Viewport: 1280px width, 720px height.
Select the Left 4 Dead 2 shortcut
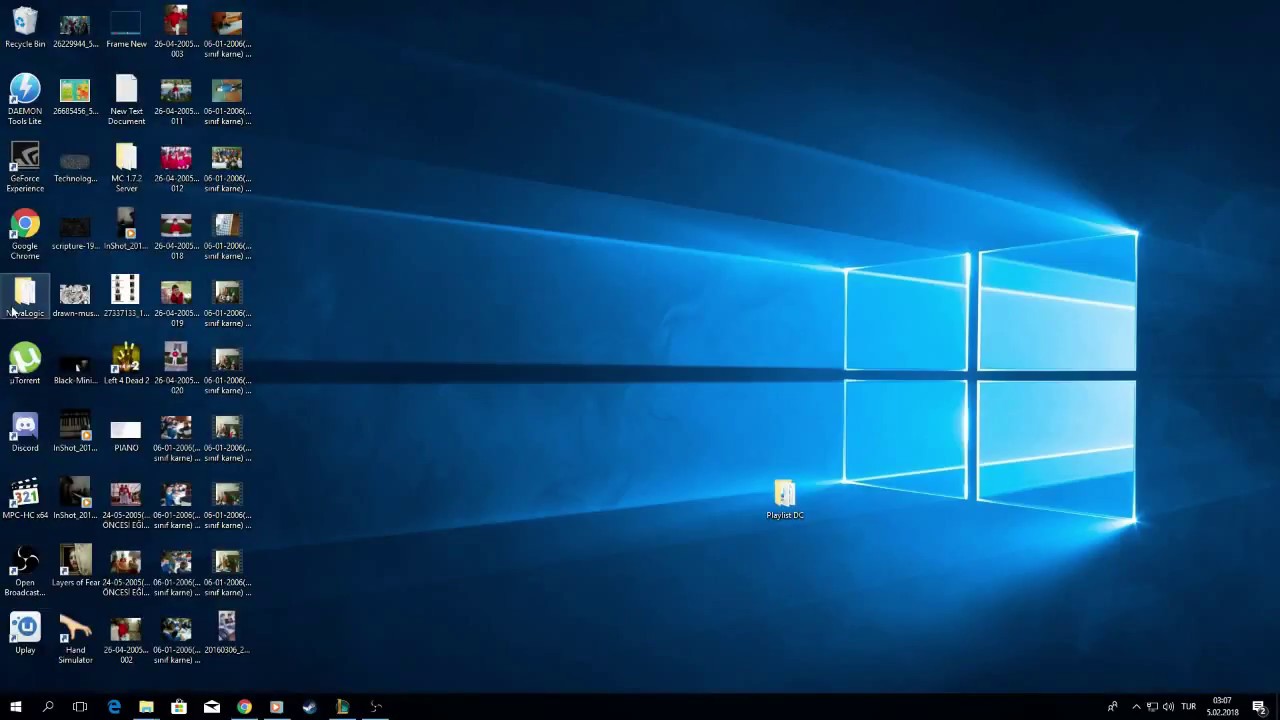[126, 364]
